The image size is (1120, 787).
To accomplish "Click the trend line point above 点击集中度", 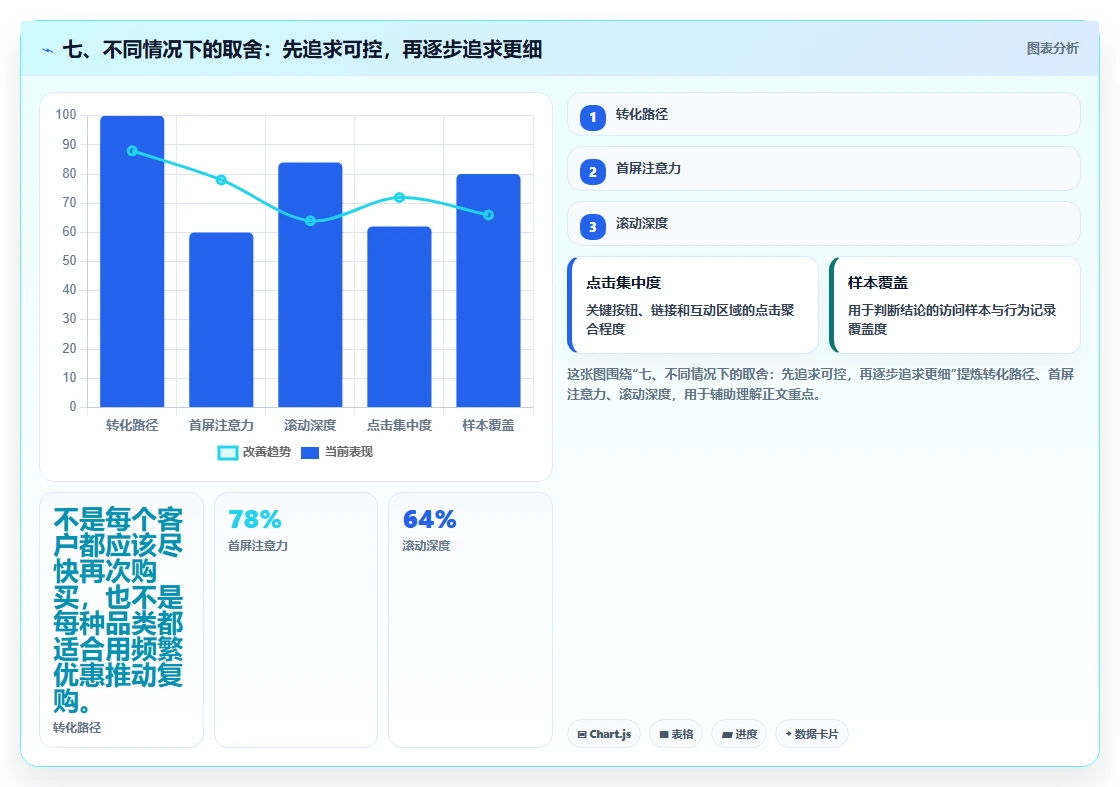I will [399, 197].
